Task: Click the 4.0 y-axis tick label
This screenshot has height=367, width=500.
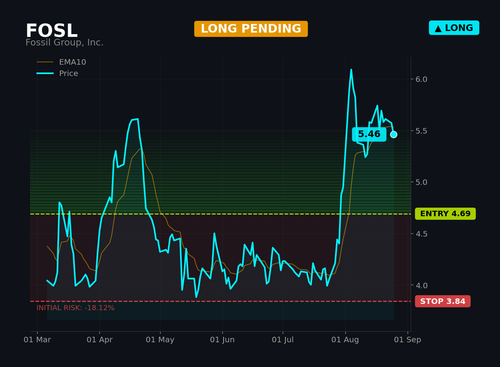Action: (421, 286)
